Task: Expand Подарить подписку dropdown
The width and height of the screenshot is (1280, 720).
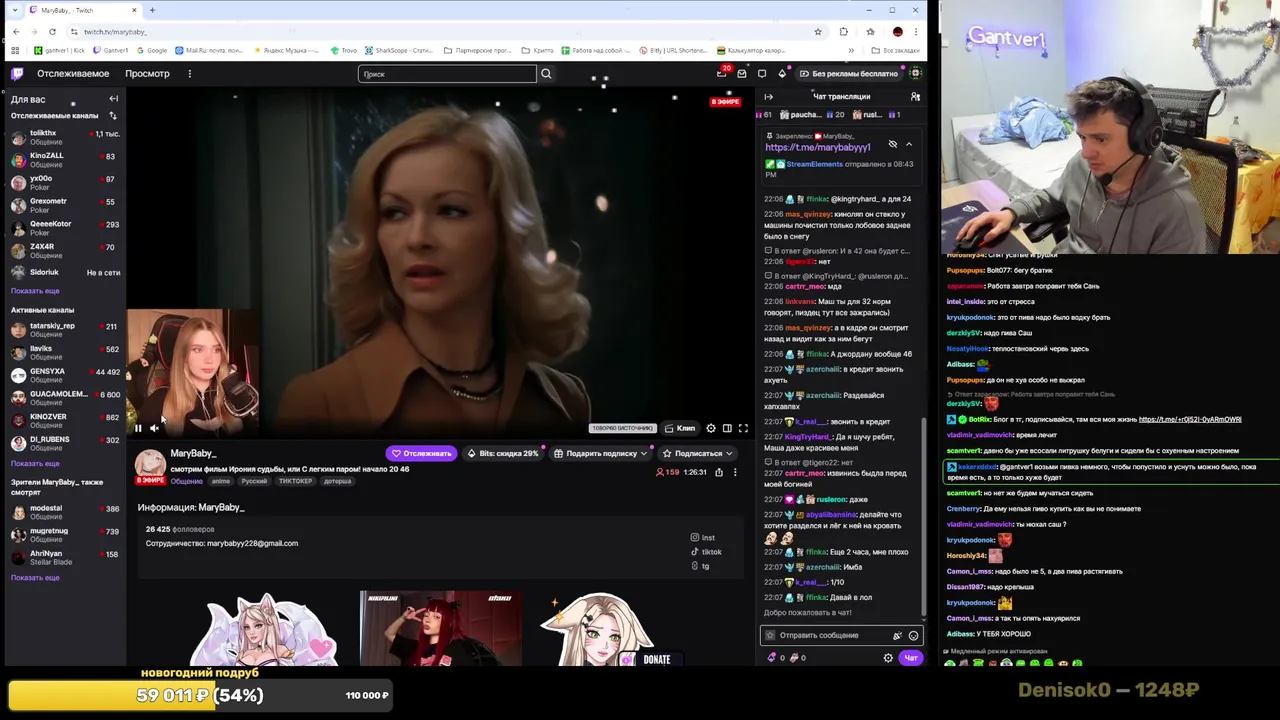Action: click(x=644, y=453)
